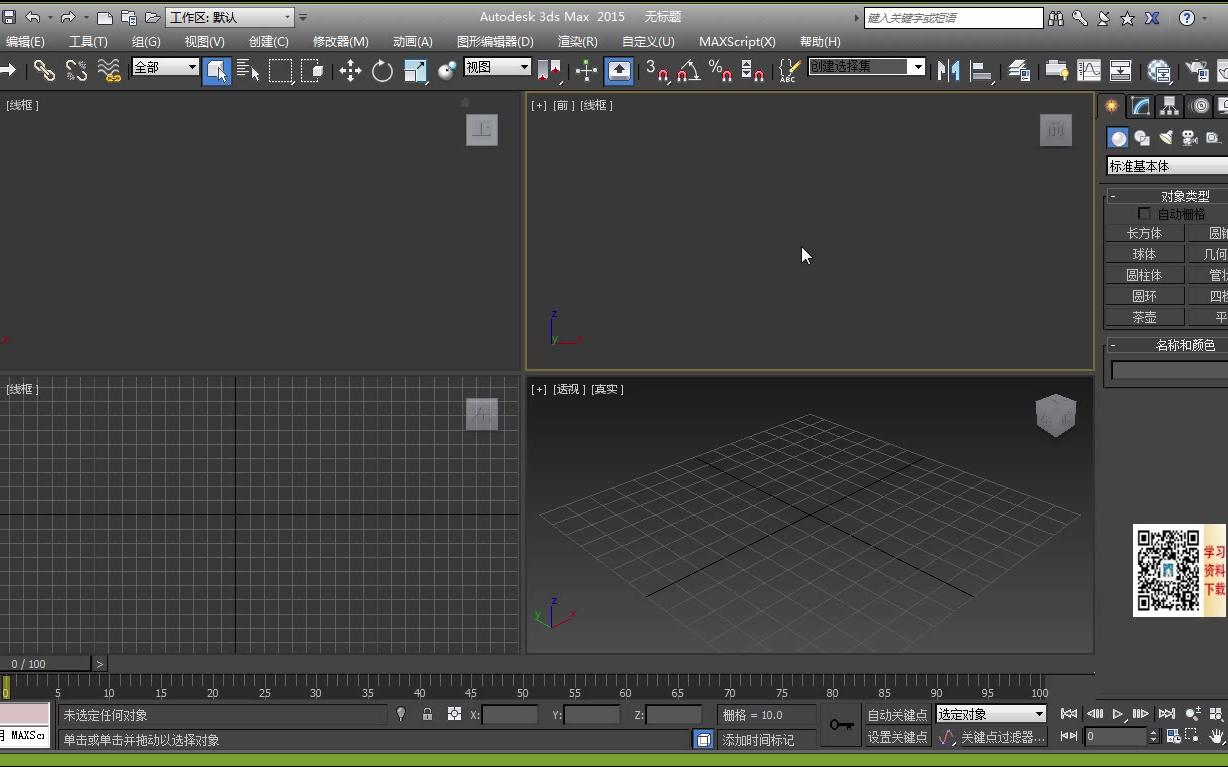Switch to the Modify command panel

(1139, 106)
